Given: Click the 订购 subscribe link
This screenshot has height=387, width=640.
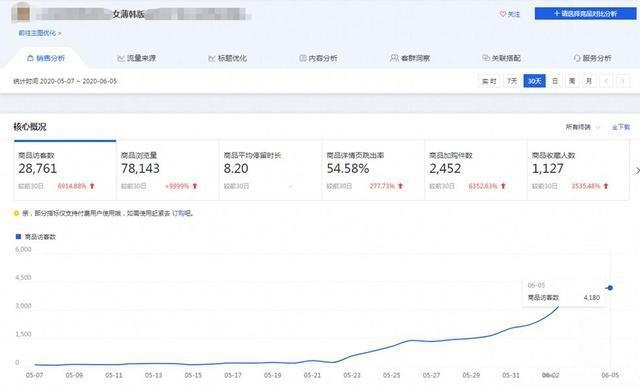Looking at the screenshot, I should coord(178,213).
